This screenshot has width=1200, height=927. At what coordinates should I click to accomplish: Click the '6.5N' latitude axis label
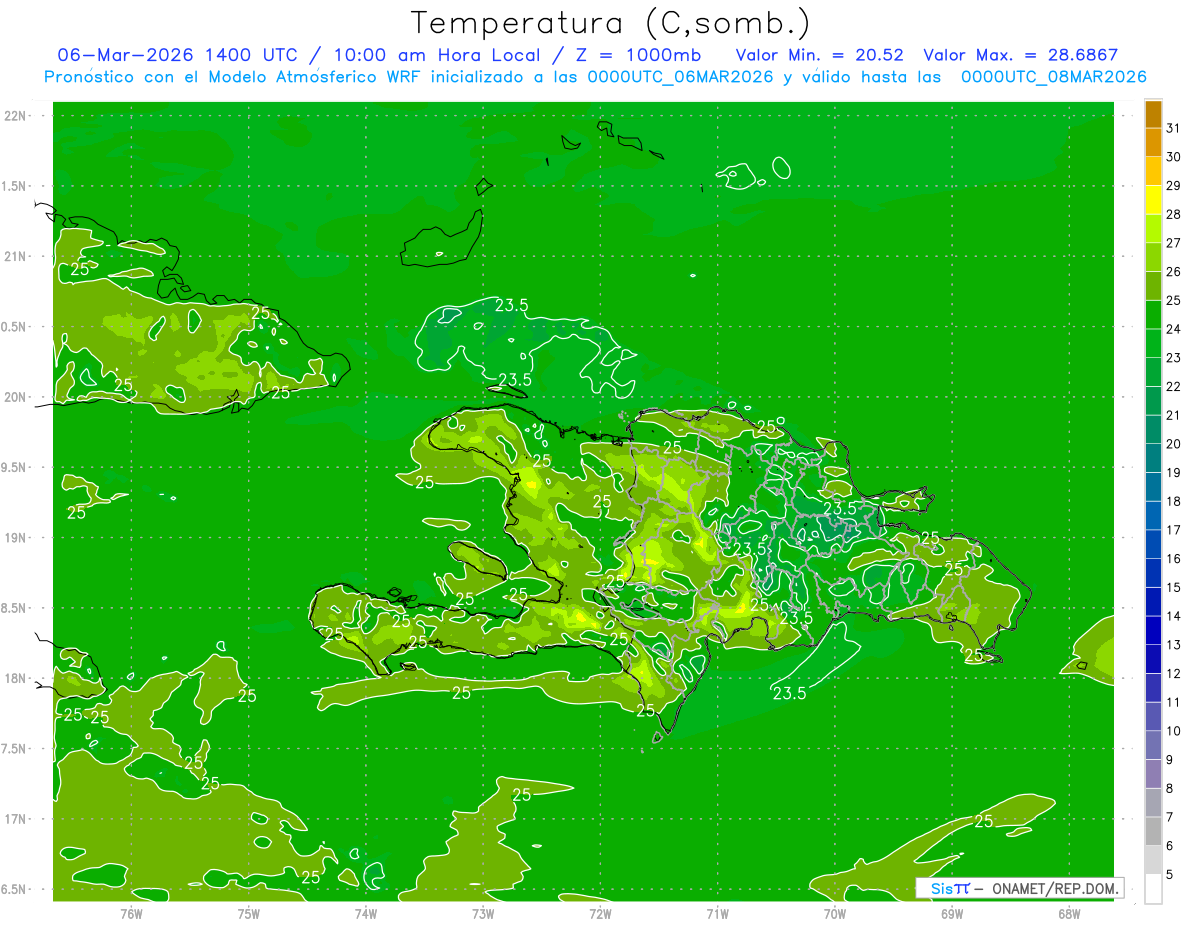pos(14,889)
